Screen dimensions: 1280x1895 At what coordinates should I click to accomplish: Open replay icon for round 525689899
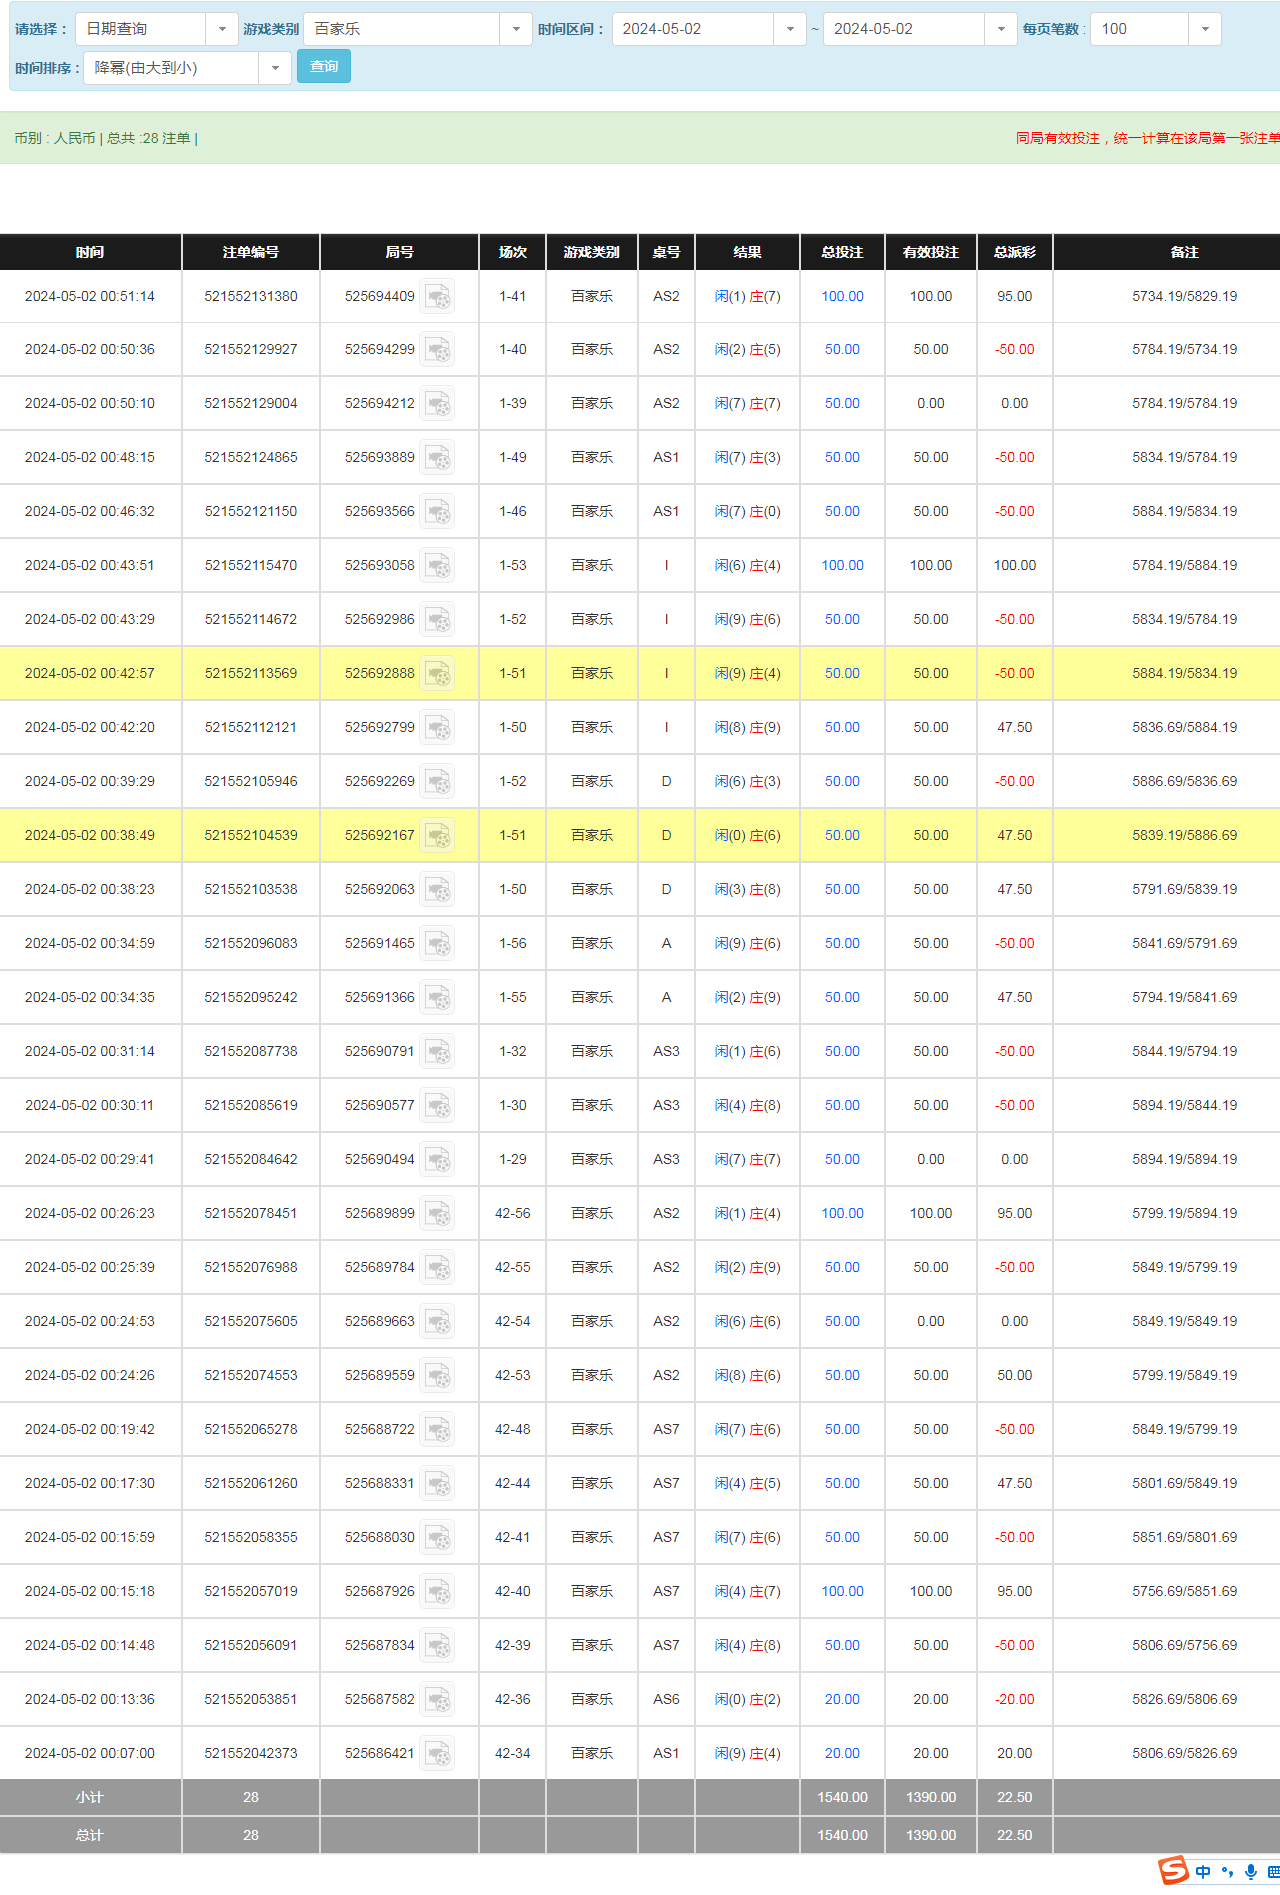pyautogui.click(x=437, y=1214)
